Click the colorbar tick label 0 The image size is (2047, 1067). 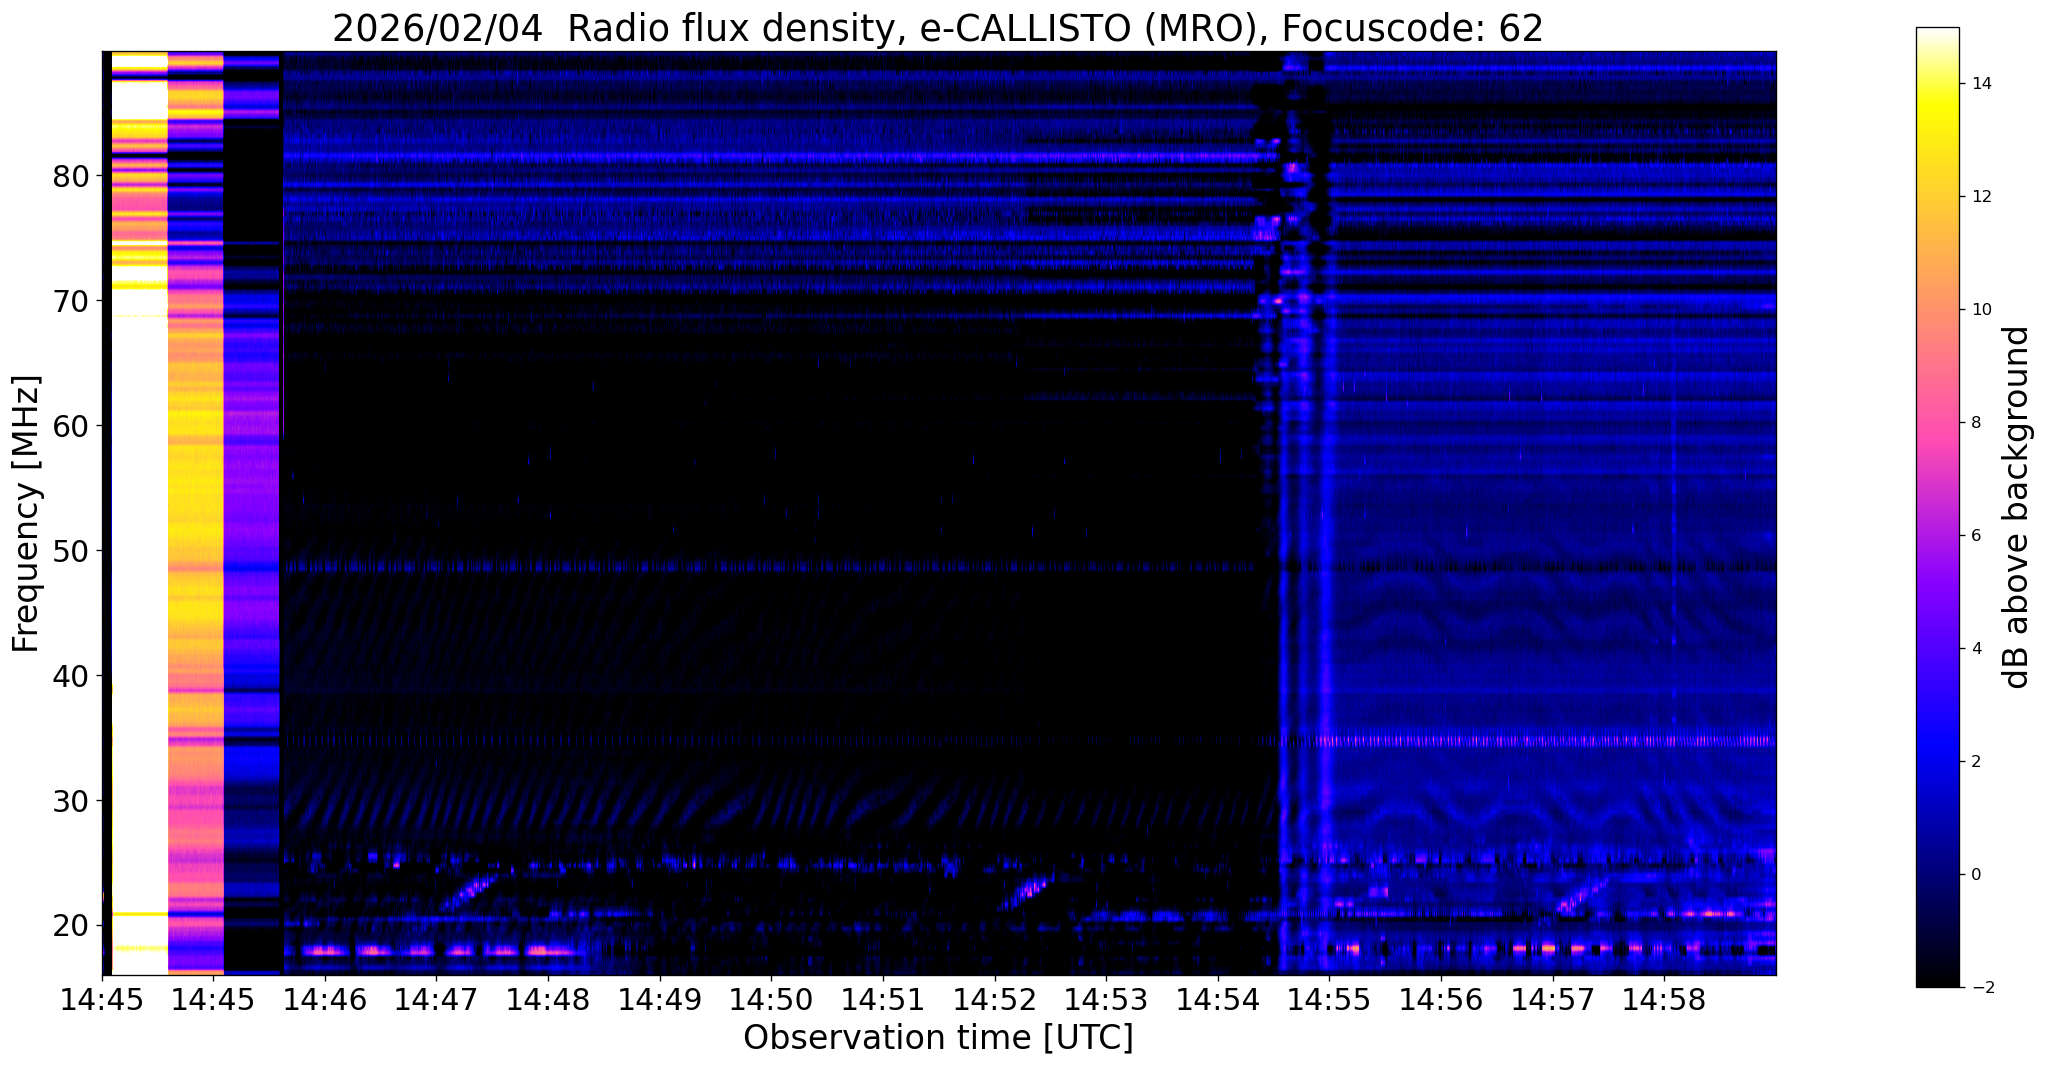1977,875
